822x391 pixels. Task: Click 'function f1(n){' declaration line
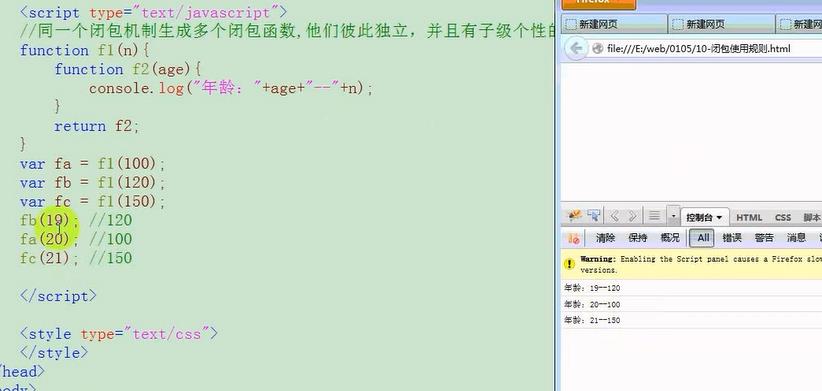[x=85, y=51]
